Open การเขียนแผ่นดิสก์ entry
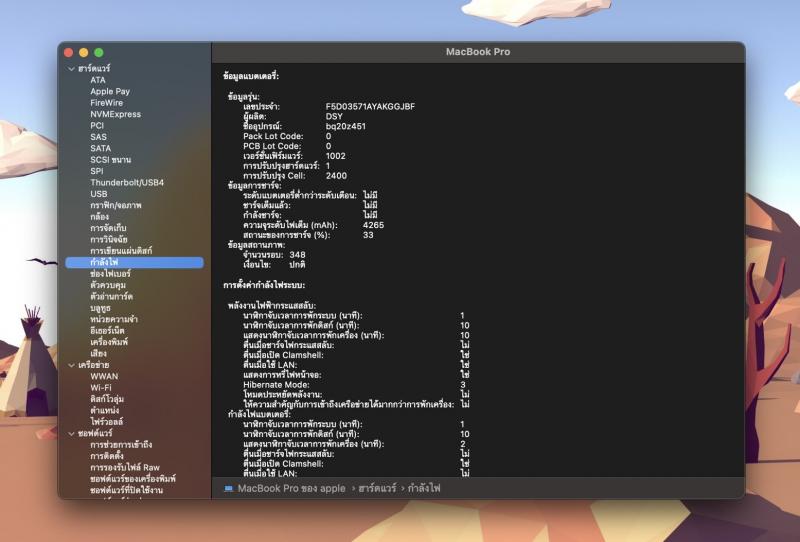 121,251
